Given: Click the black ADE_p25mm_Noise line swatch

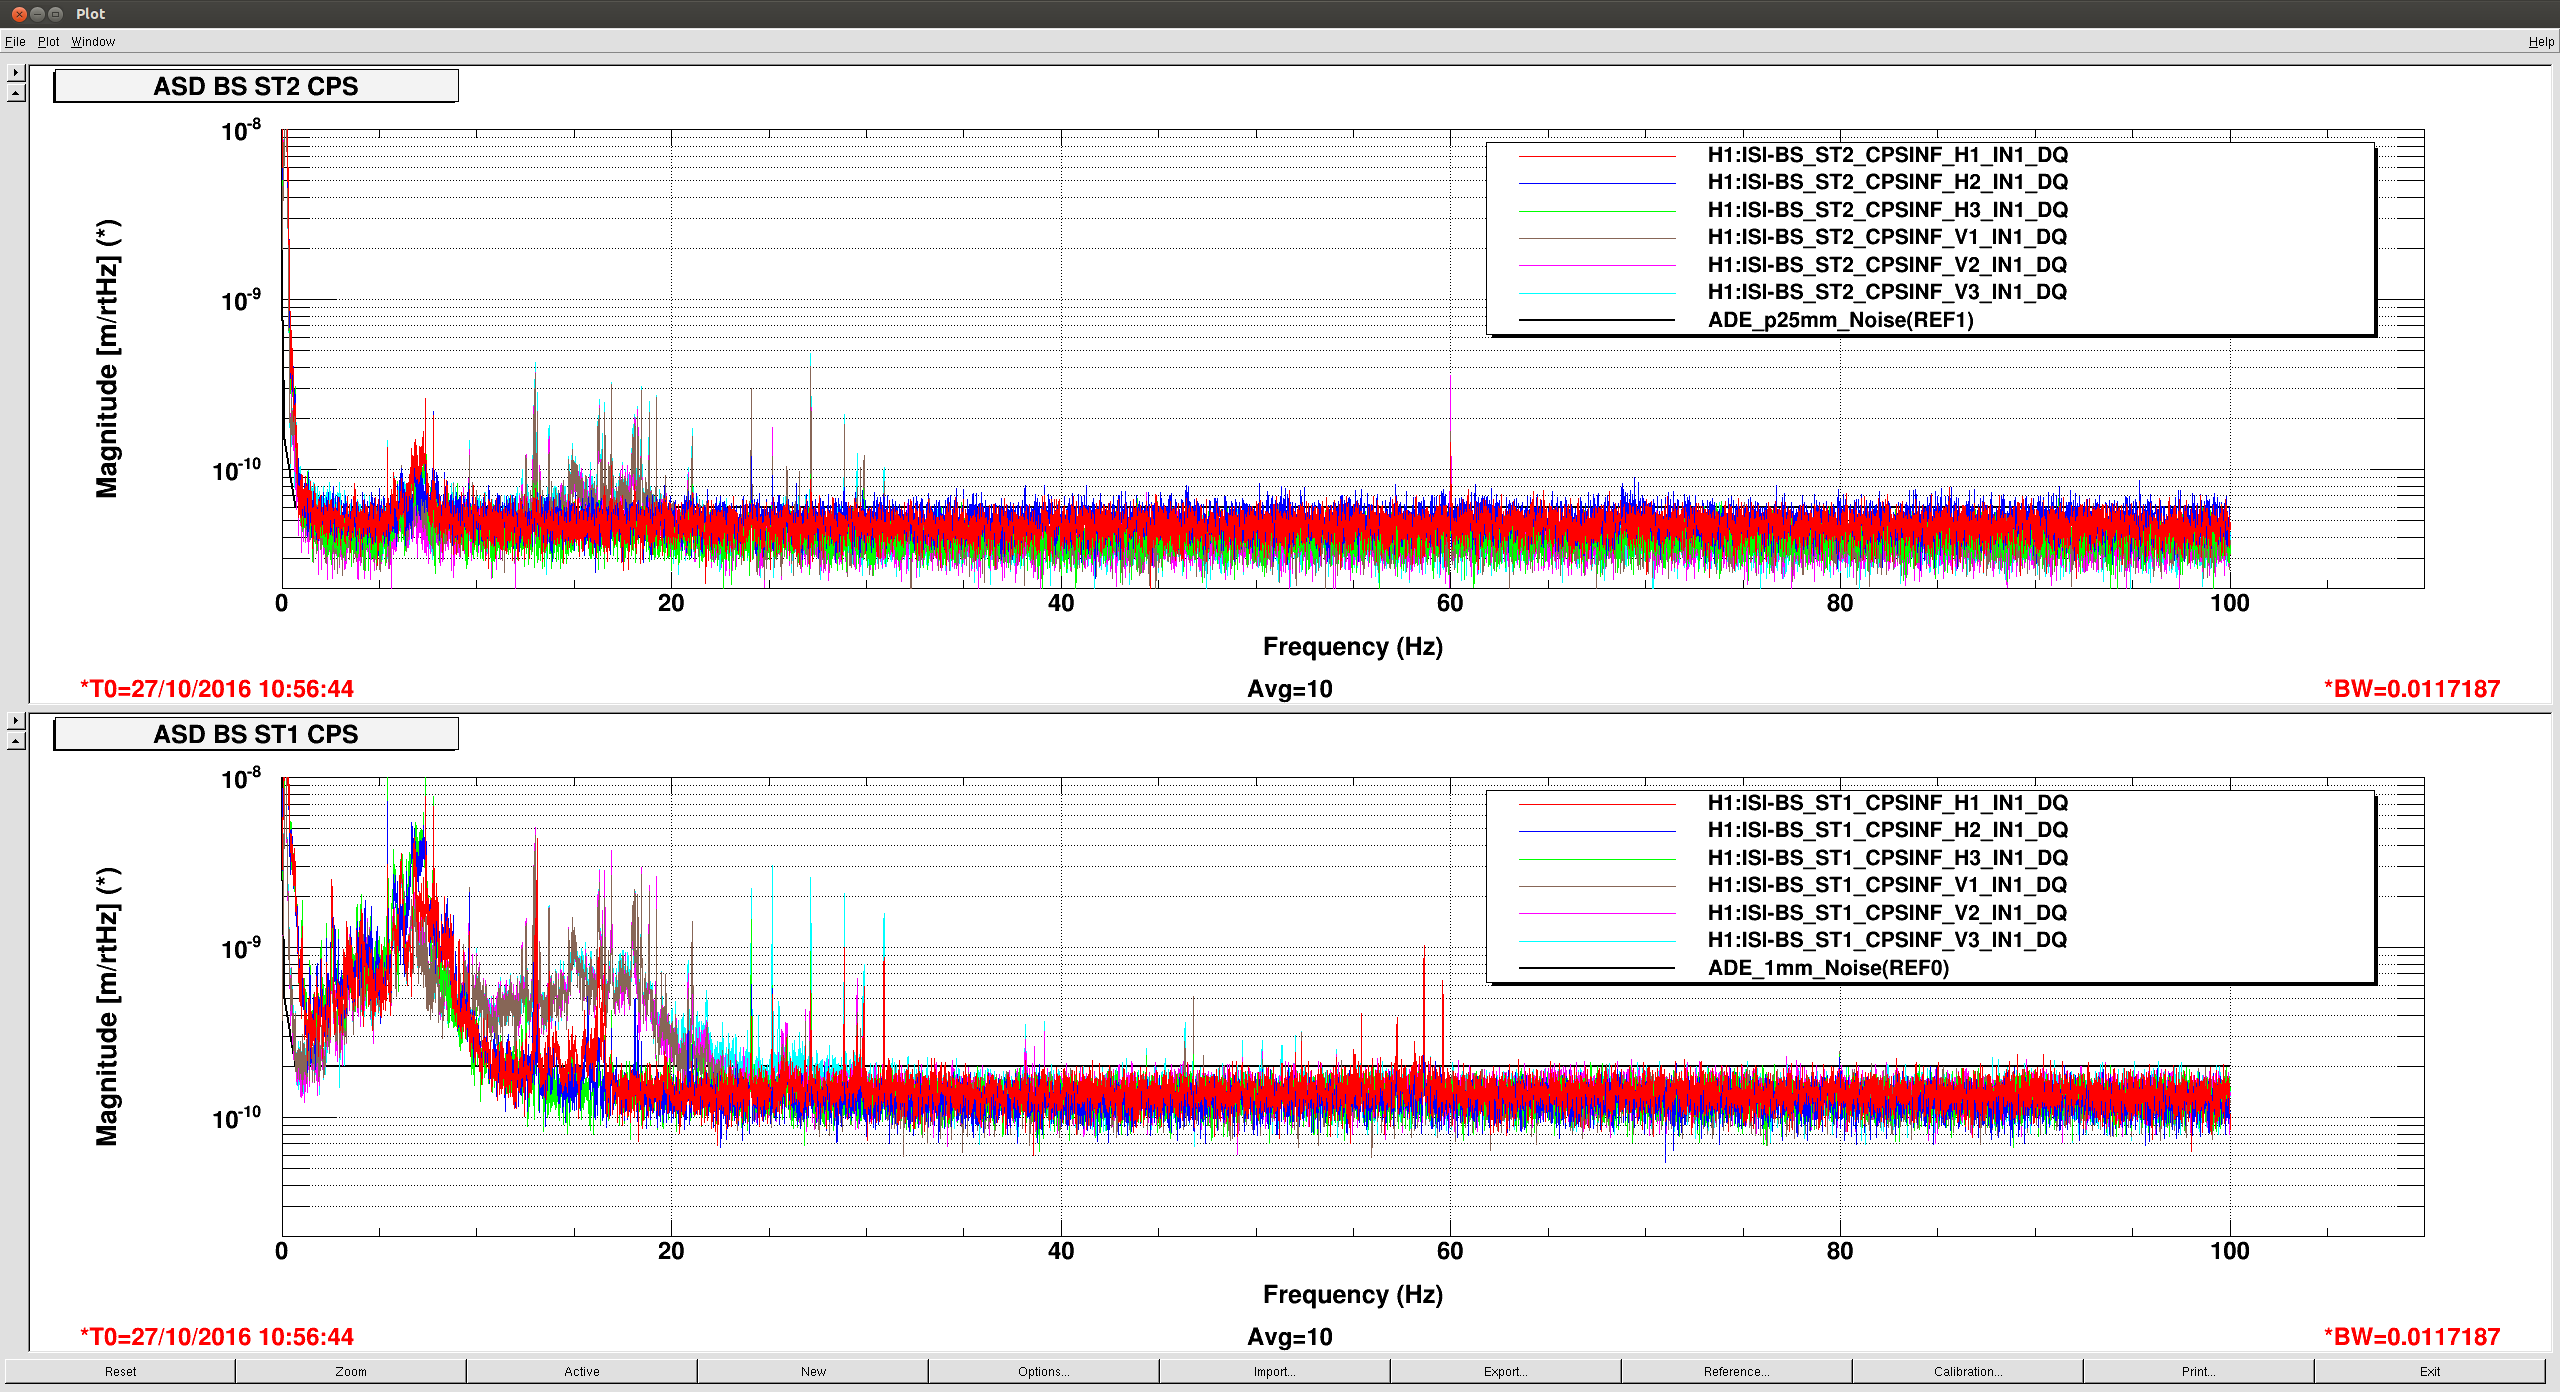Looking at the screenshot, I should click(x=1597, y=320).
